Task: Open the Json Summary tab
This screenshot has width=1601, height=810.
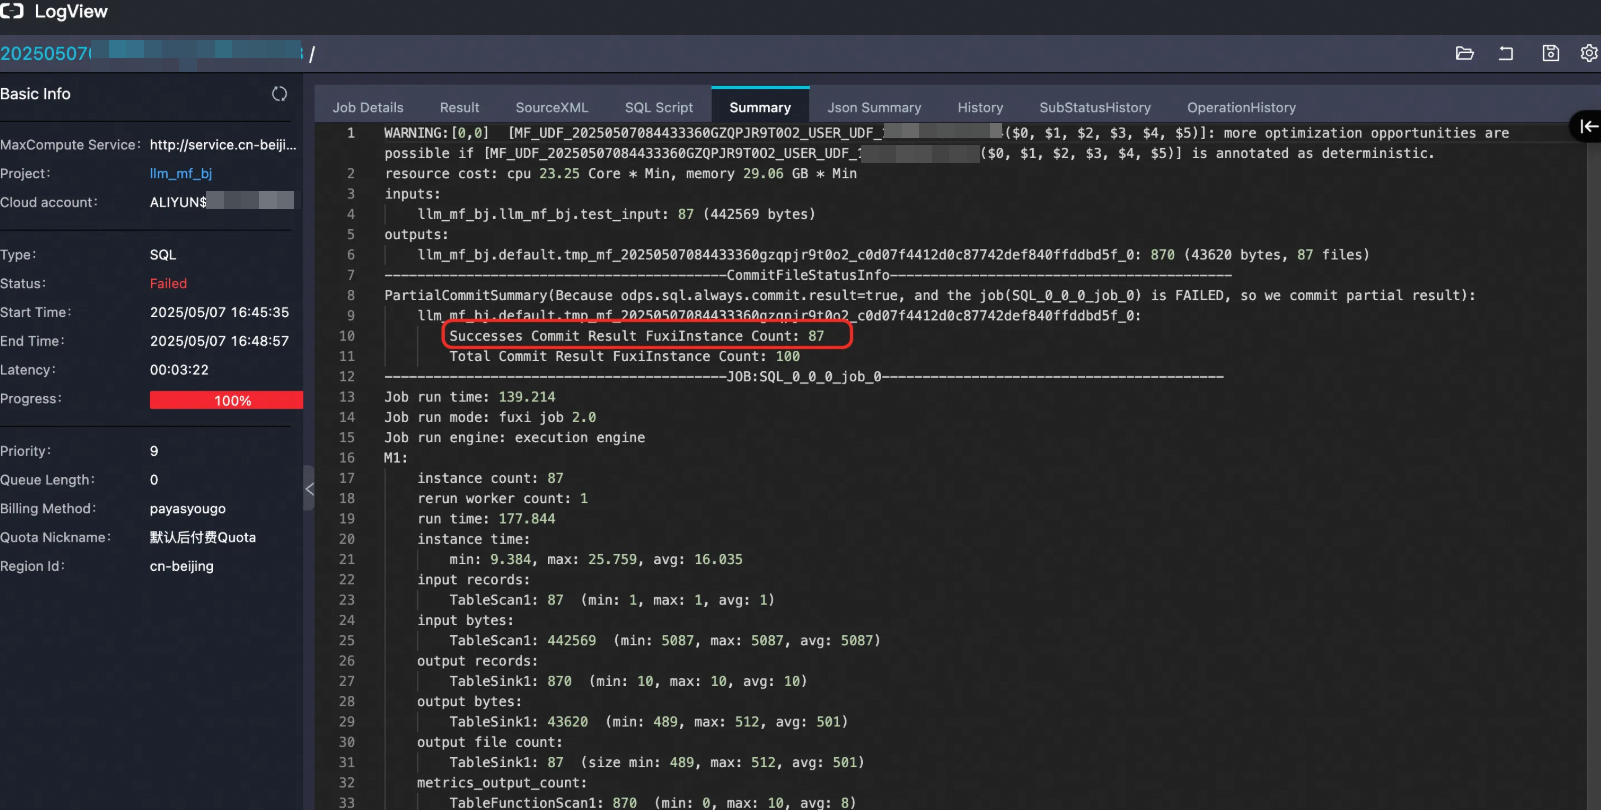Action: 873,108
